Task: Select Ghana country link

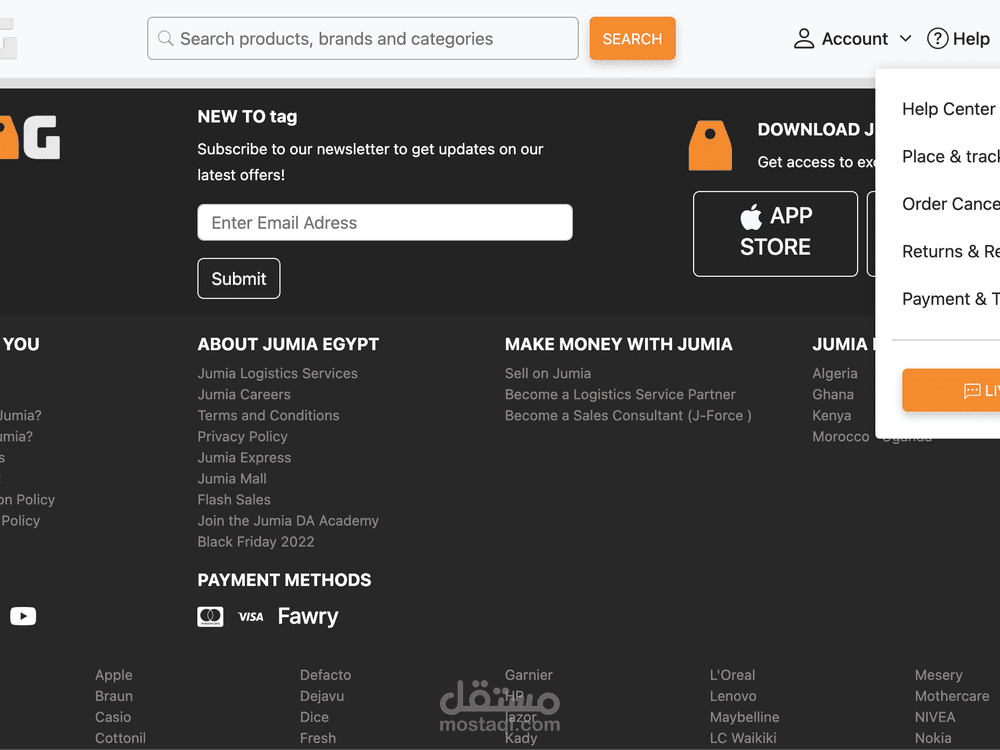Action: click(x=833, y=394)
